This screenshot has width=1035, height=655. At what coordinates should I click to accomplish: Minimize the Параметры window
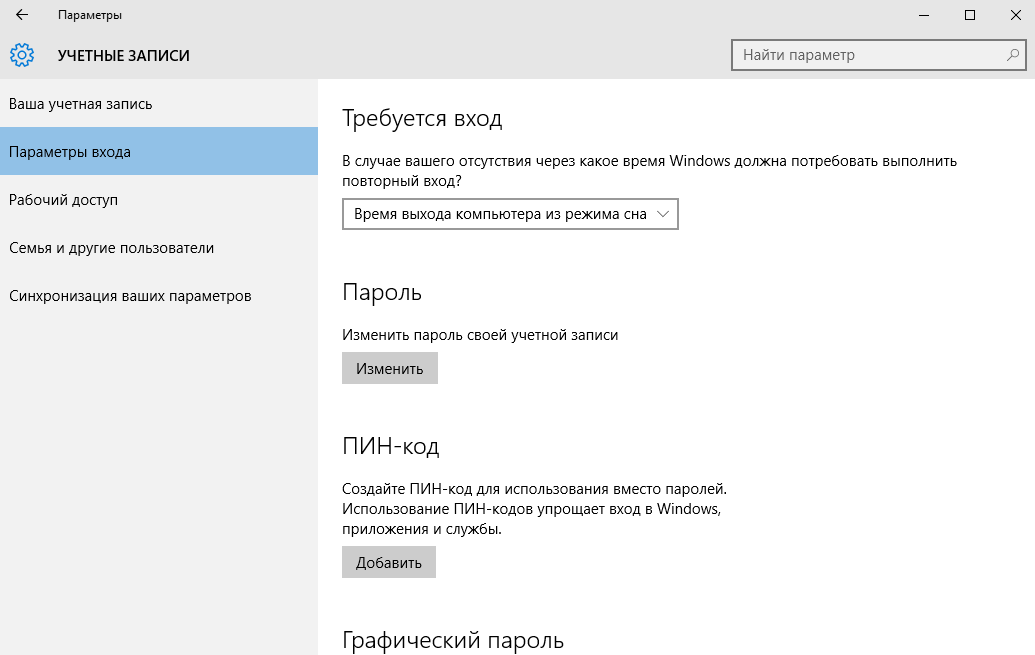[921, 15]
